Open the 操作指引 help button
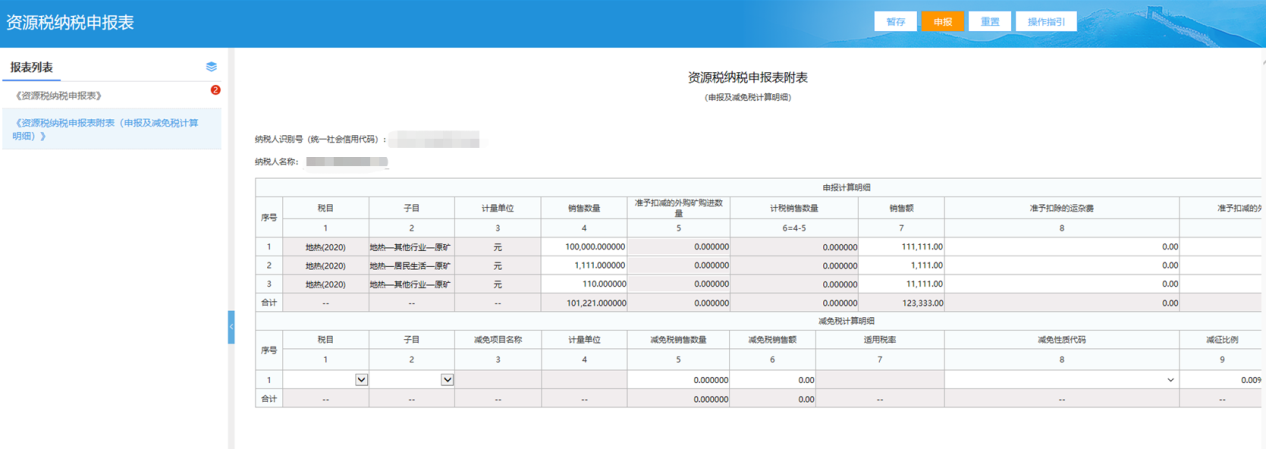 click(x=1046, y=22)
